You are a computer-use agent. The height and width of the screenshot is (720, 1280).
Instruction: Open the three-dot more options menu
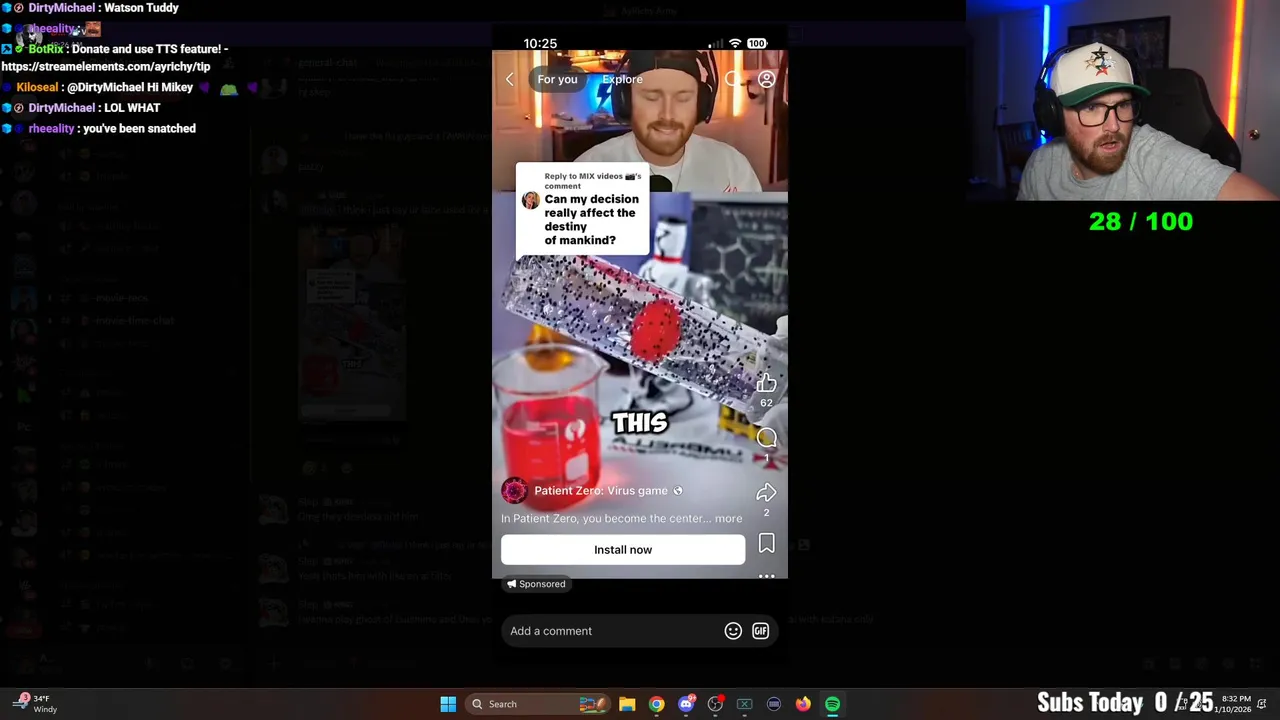click(x=766, y=576)
